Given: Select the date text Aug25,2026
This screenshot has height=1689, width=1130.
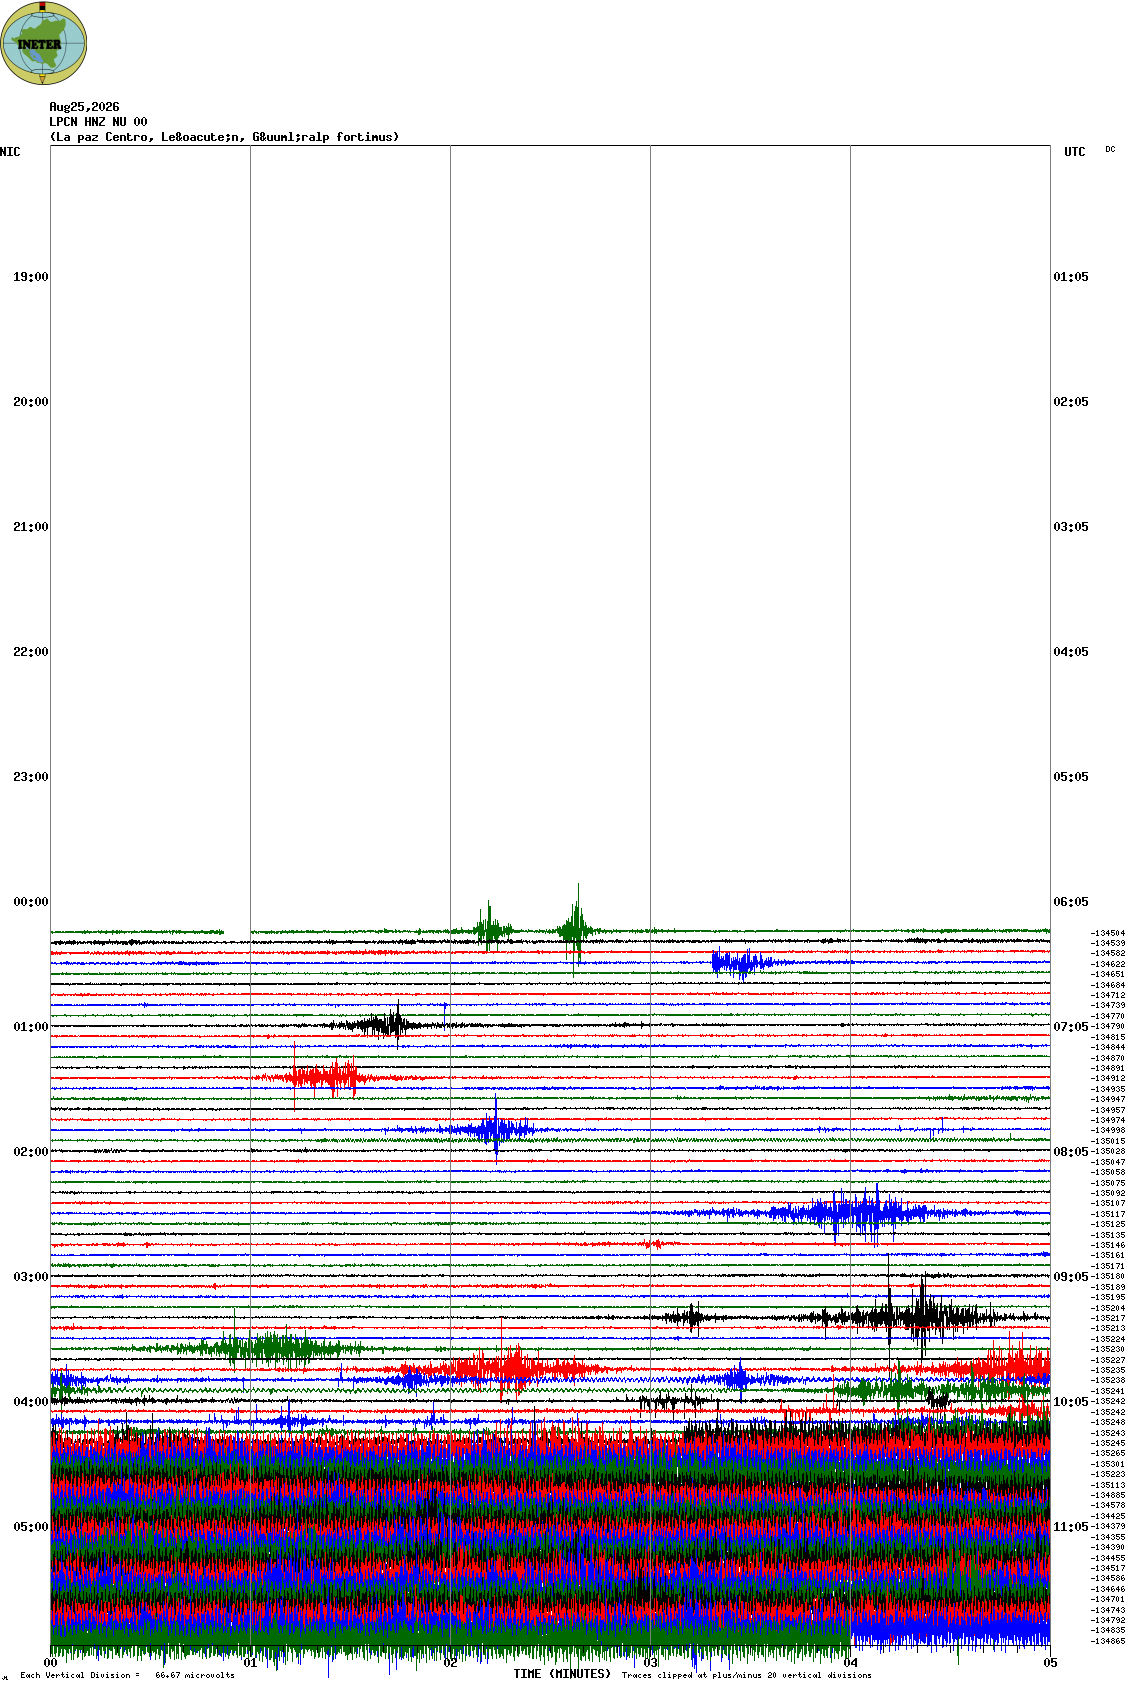Looking at the screenshot, I should [84, 107].
